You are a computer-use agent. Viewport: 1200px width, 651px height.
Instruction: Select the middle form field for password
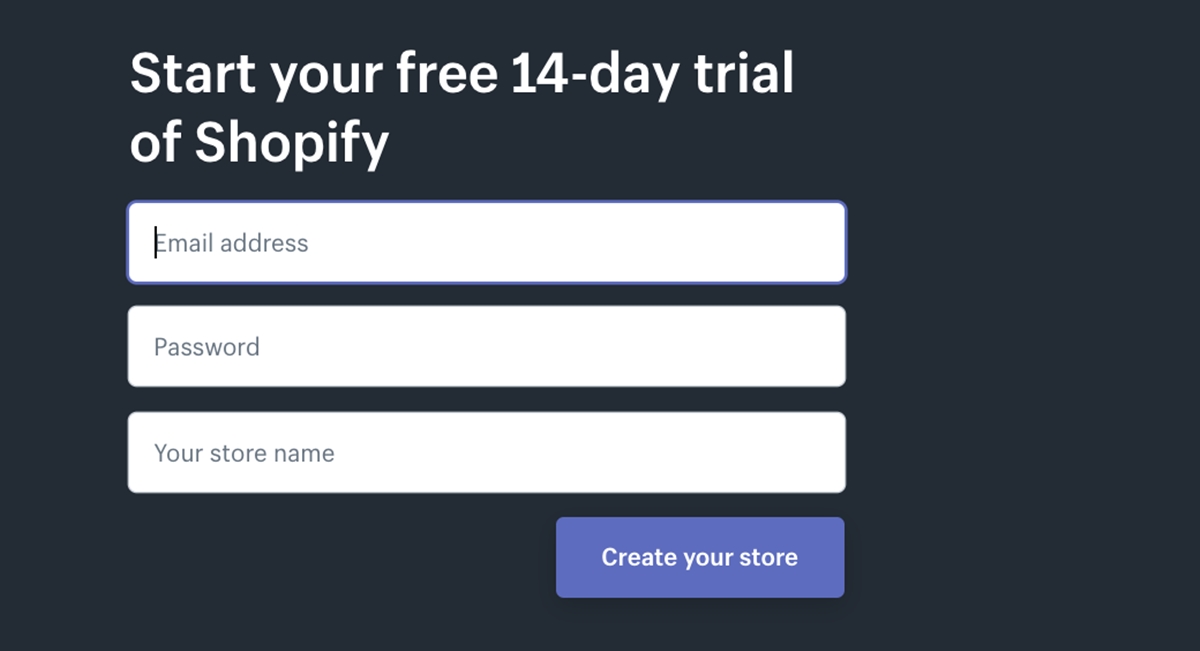click(x=486, y=347)
